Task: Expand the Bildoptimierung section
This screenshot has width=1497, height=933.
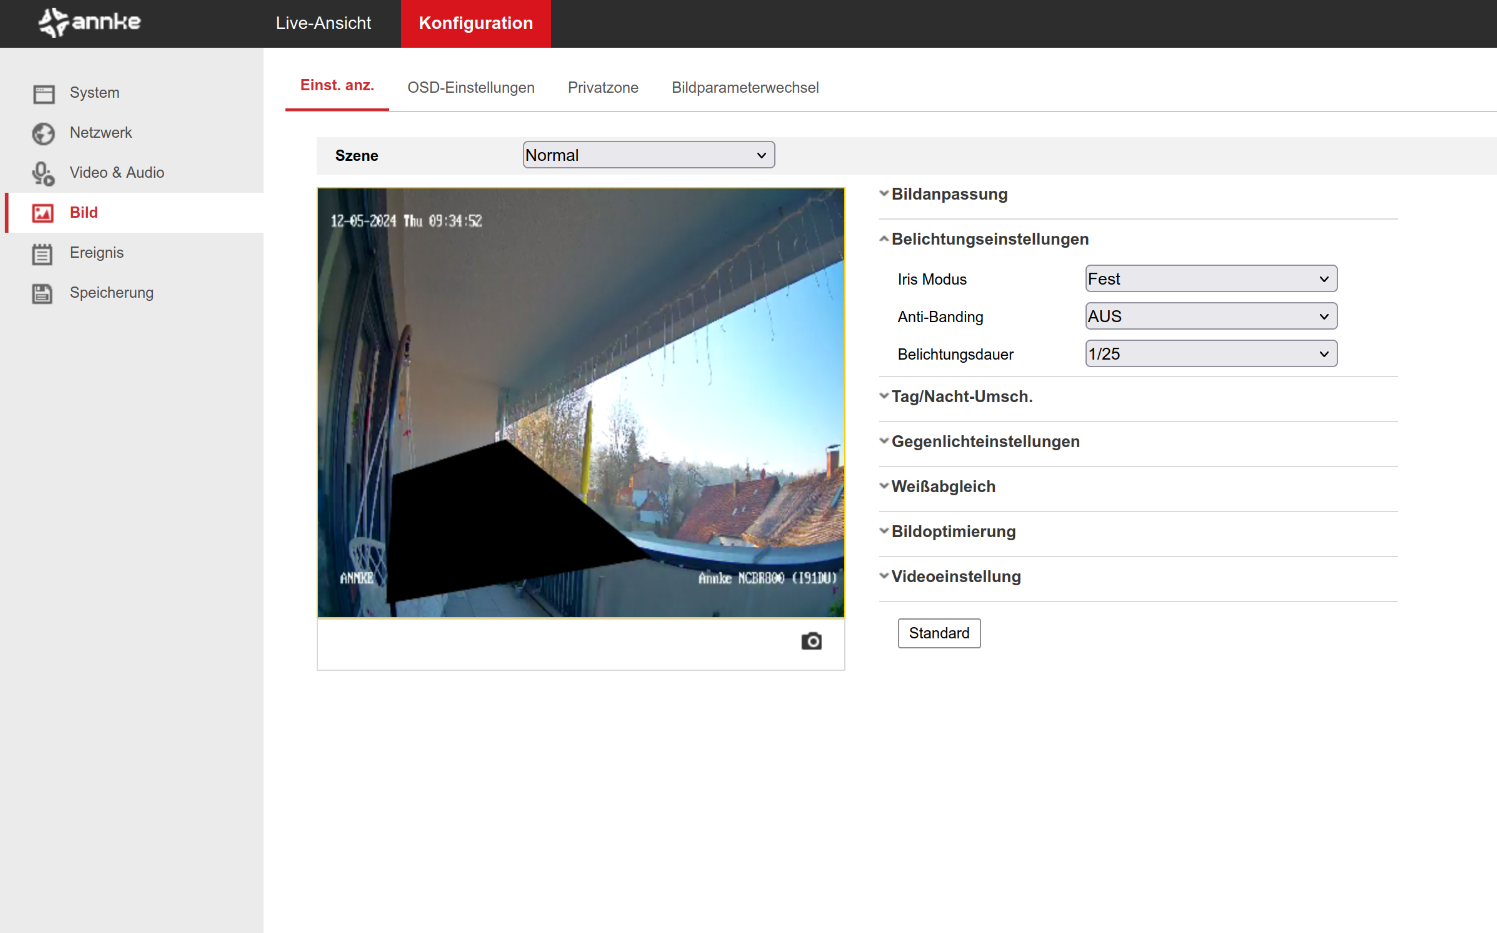Action: (x=947, y=531)
